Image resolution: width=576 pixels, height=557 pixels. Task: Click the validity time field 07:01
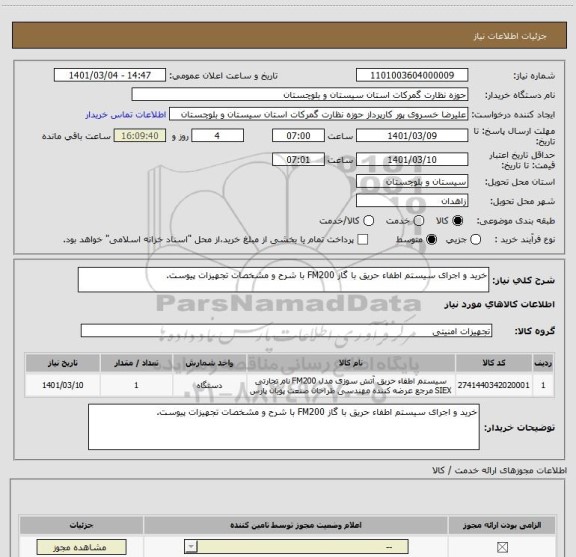coord(298,160)
